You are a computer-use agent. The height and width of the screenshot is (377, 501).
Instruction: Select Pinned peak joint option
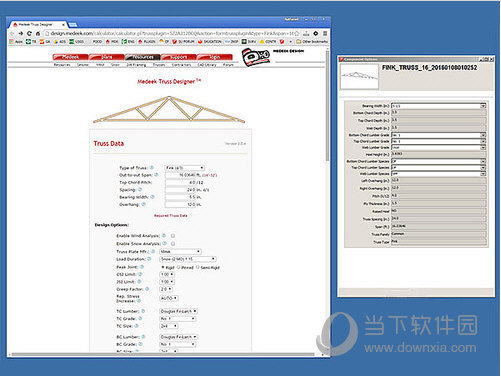[x=179, y=267]
